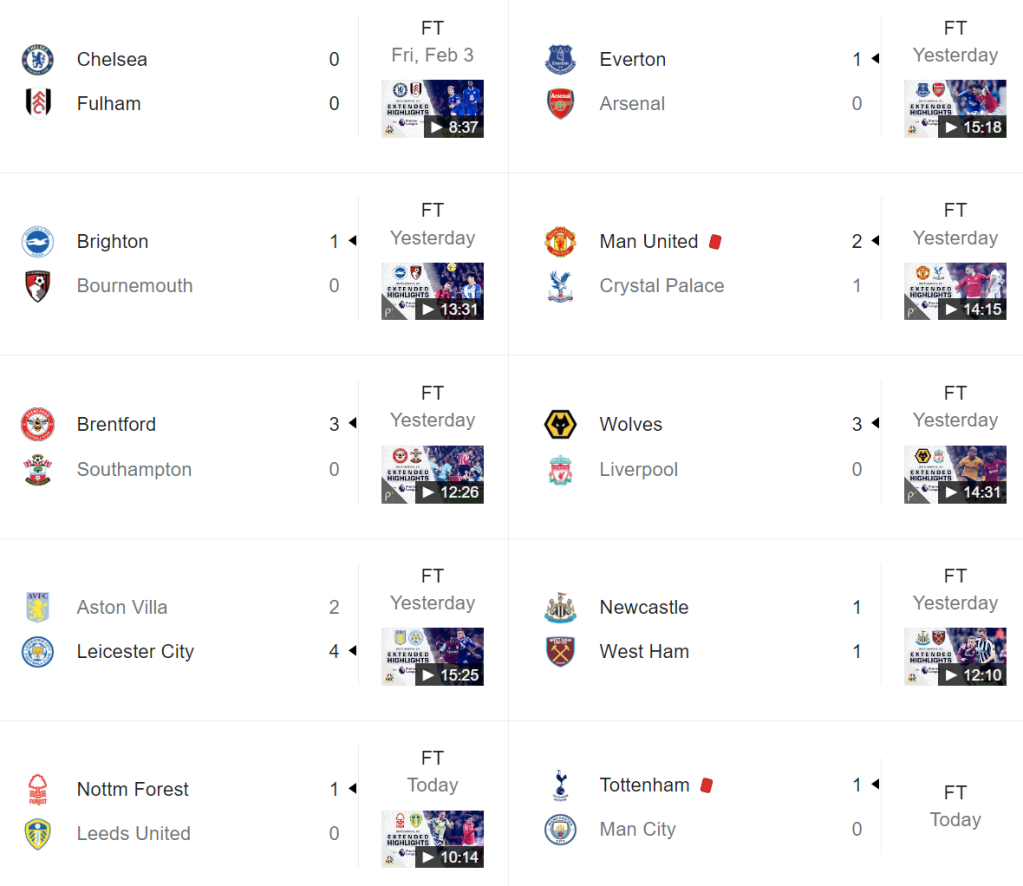Click the Wolves club crest icon

(x=561, y=425)
